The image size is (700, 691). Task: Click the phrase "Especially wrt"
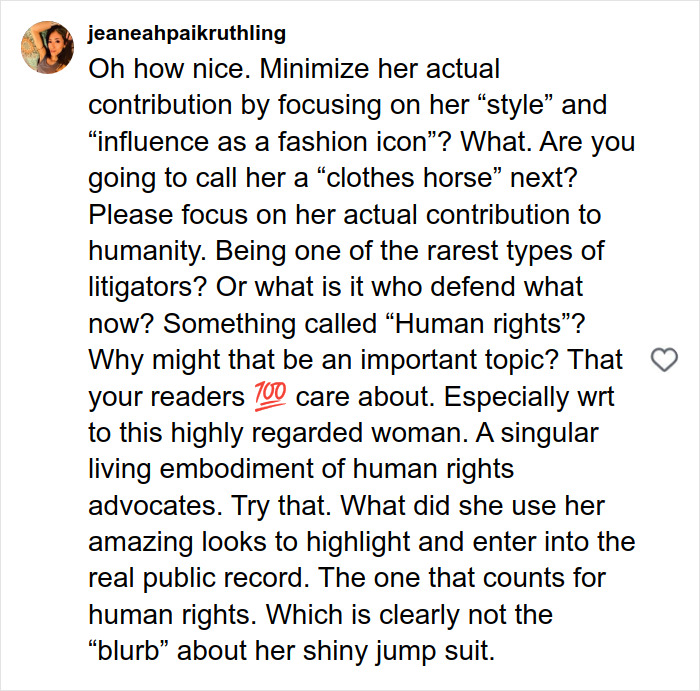528,397
